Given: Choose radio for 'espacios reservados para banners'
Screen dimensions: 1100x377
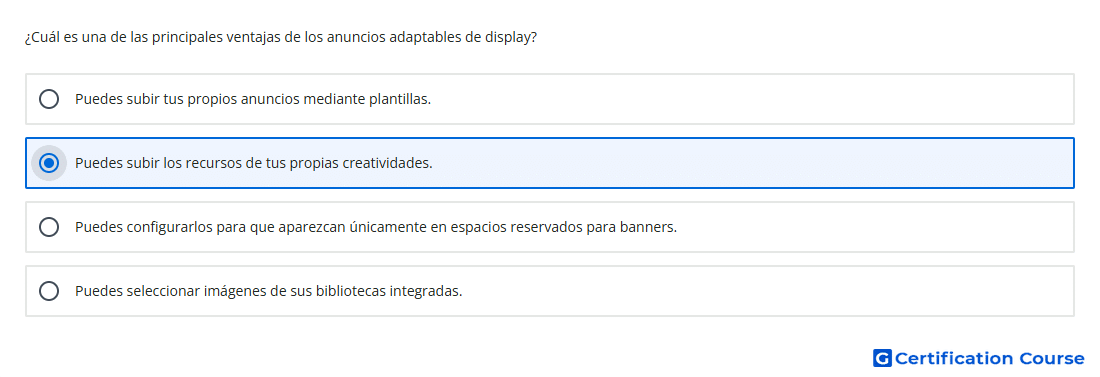Looking at the screenshot, I should 49,227.
